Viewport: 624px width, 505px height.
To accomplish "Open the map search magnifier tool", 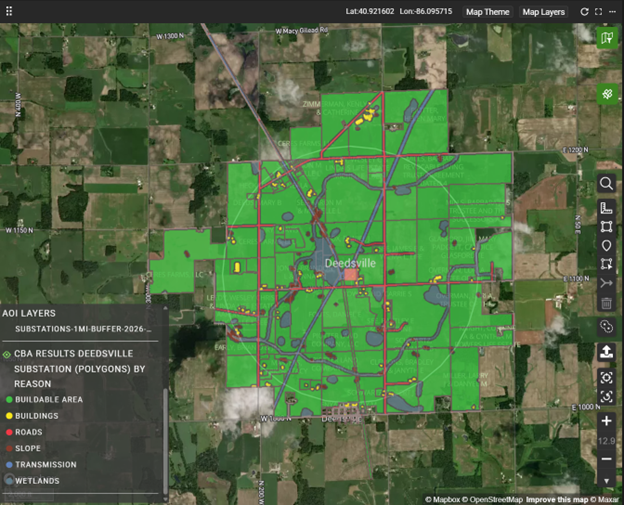I will 606,184.
